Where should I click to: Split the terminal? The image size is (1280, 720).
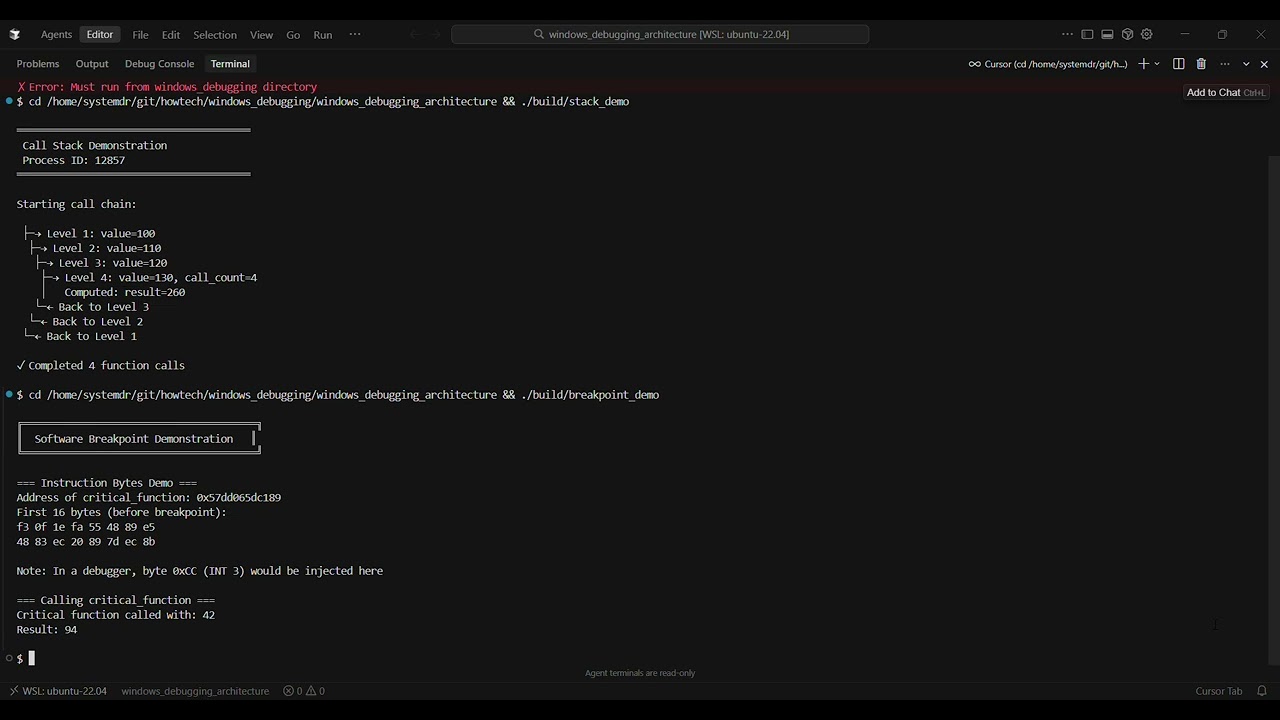pos(1179,64)
